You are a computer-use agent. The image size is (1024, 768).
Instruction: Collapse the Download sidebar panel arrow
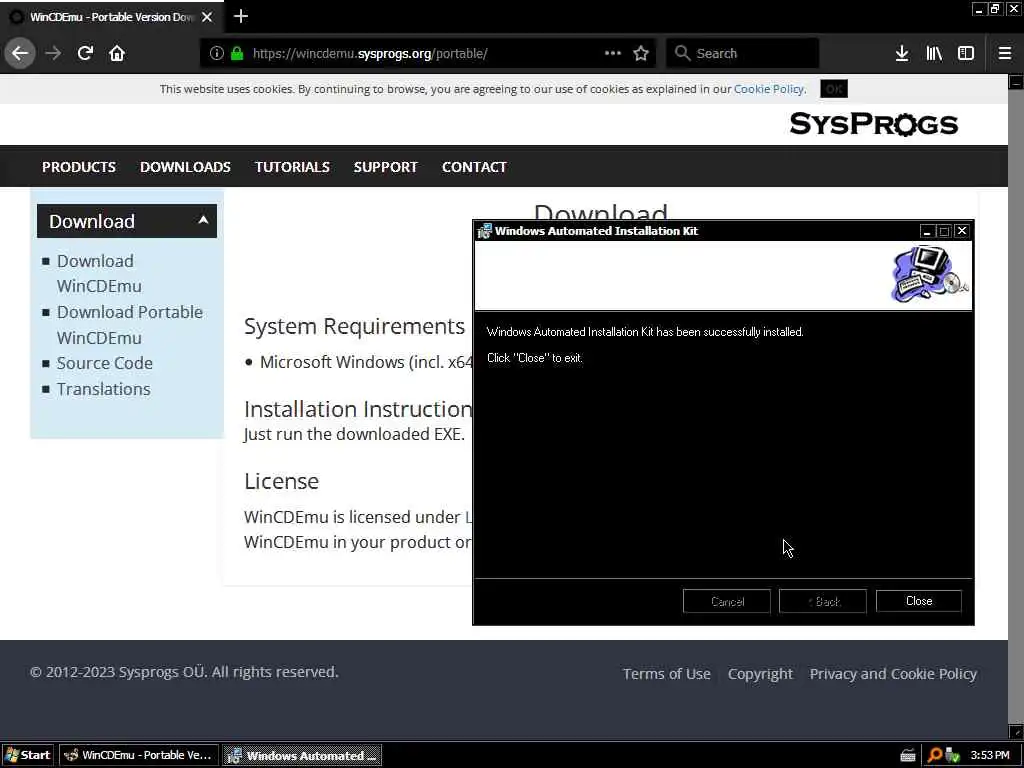203,220
